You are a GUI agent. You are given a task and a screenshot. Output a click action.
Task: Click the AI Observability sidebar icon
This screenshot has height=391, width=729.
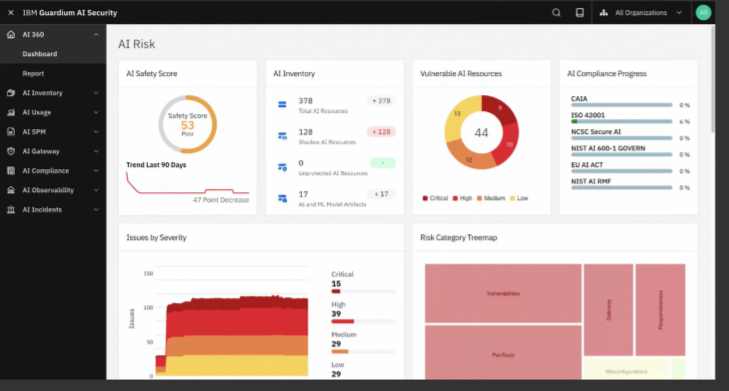coord(11,190)
